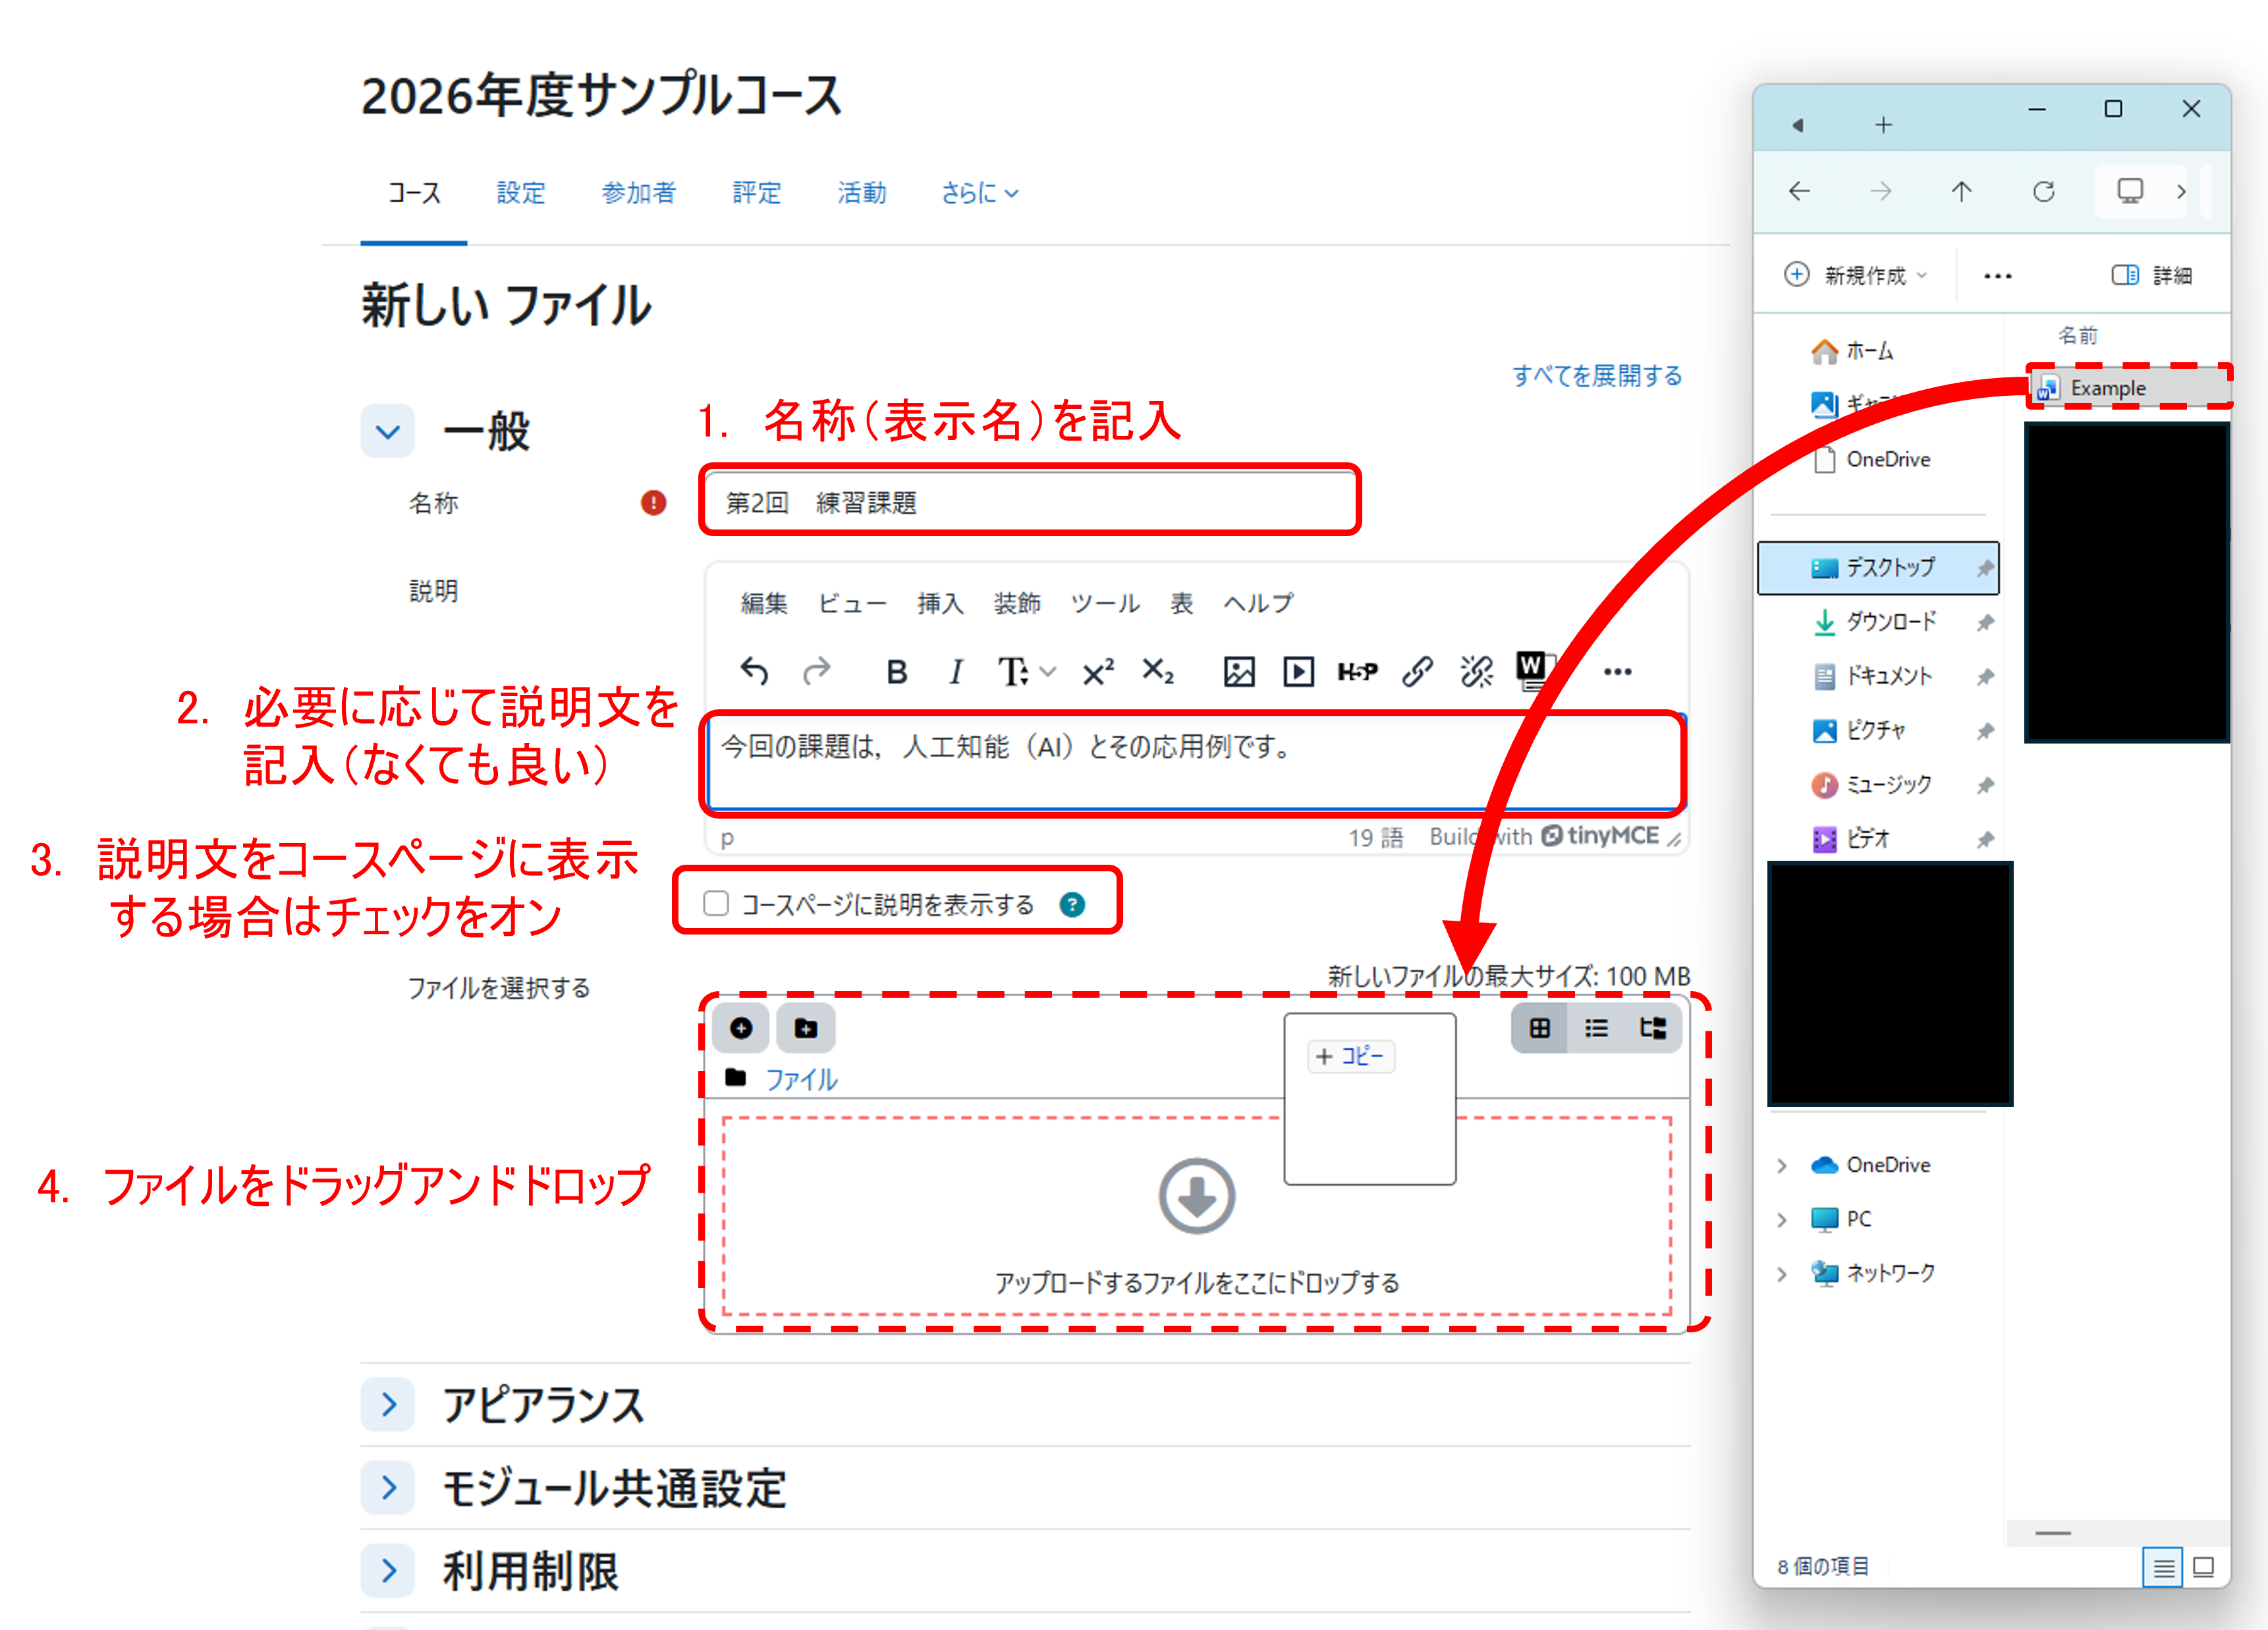Open the 評定 tab

pos(757,193)
